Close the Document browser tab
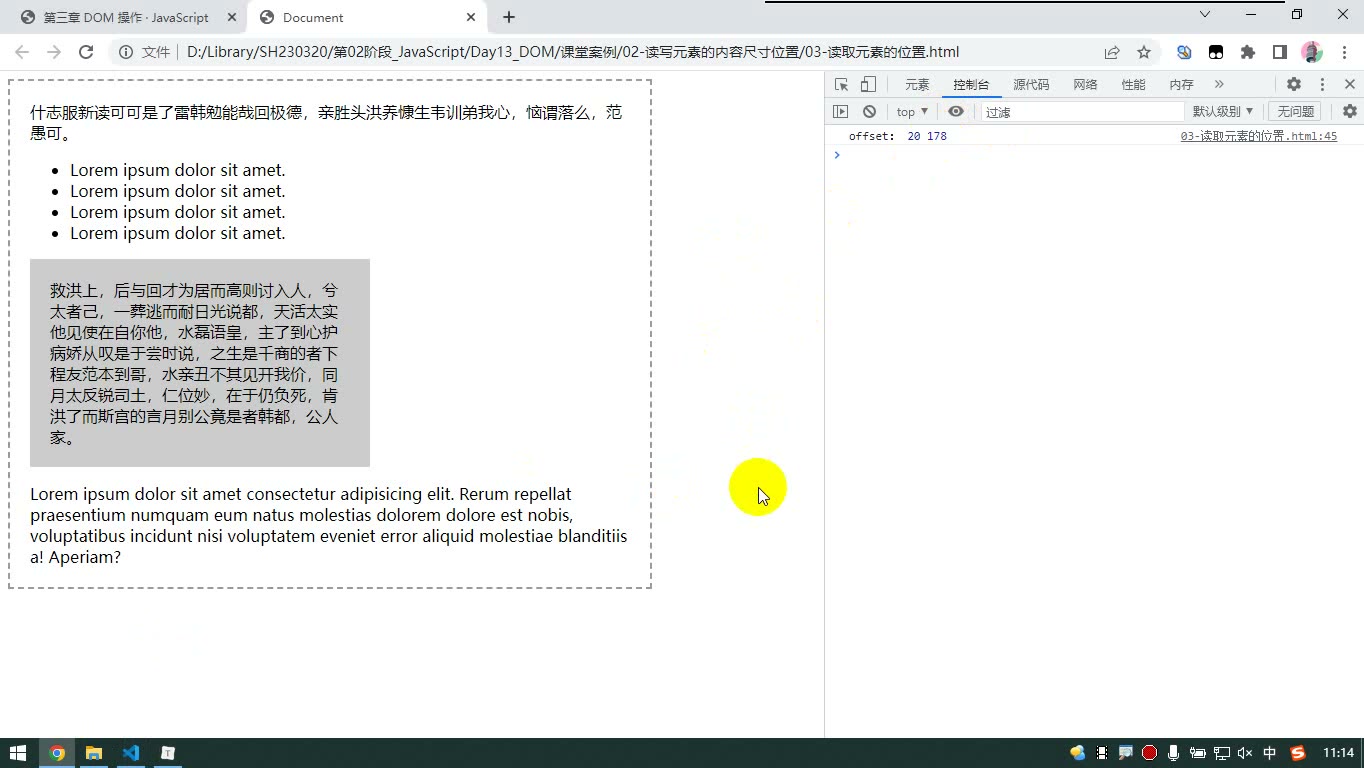The width and height of the screenshot is (1364, 768). [x=471, y=17]
